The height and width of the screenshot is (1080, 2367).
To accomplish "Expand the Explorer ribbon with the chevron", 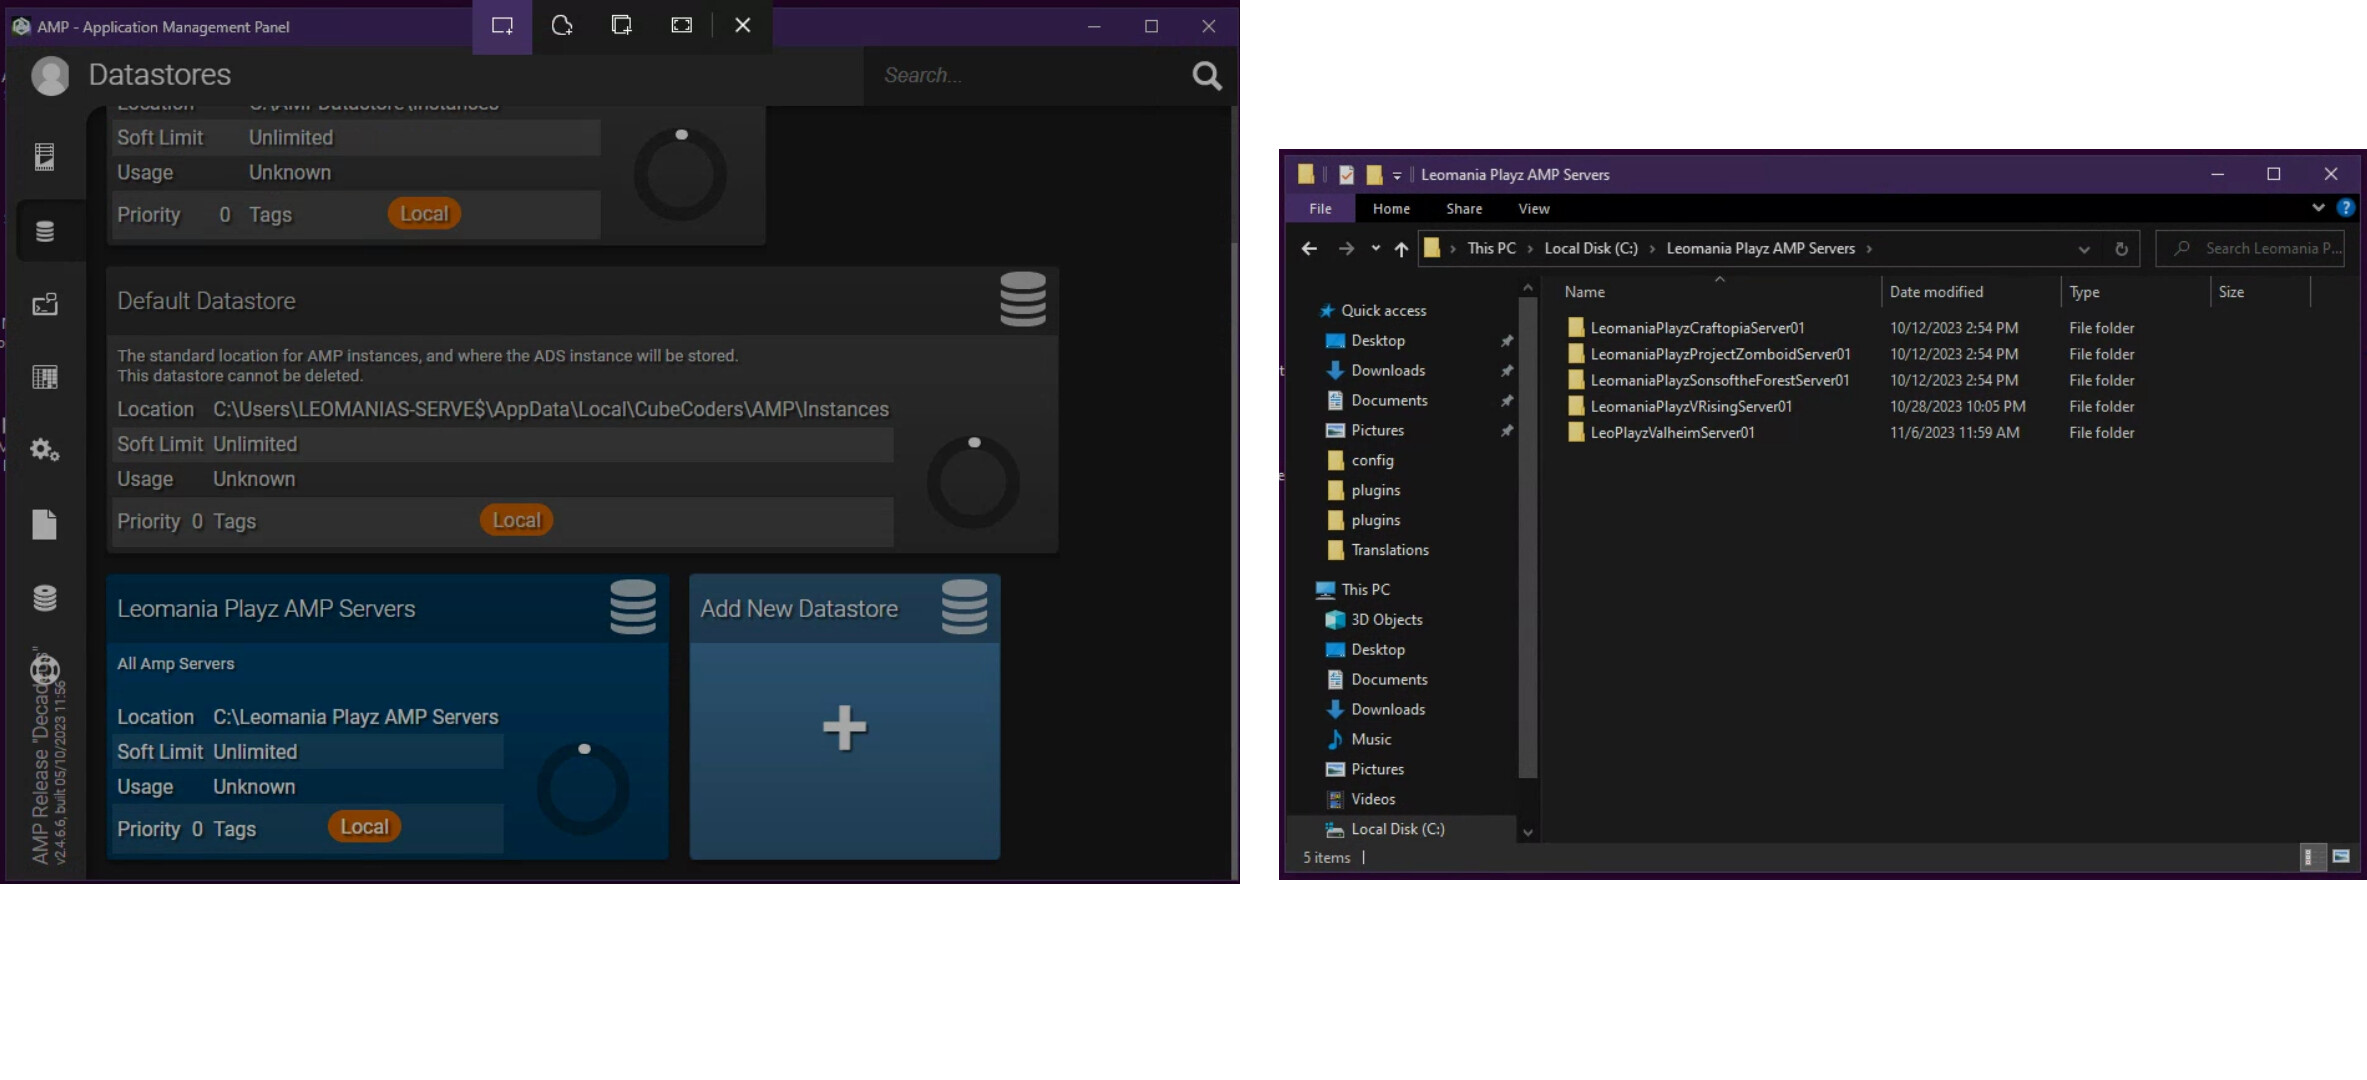I will click(x=2318, y=208).
